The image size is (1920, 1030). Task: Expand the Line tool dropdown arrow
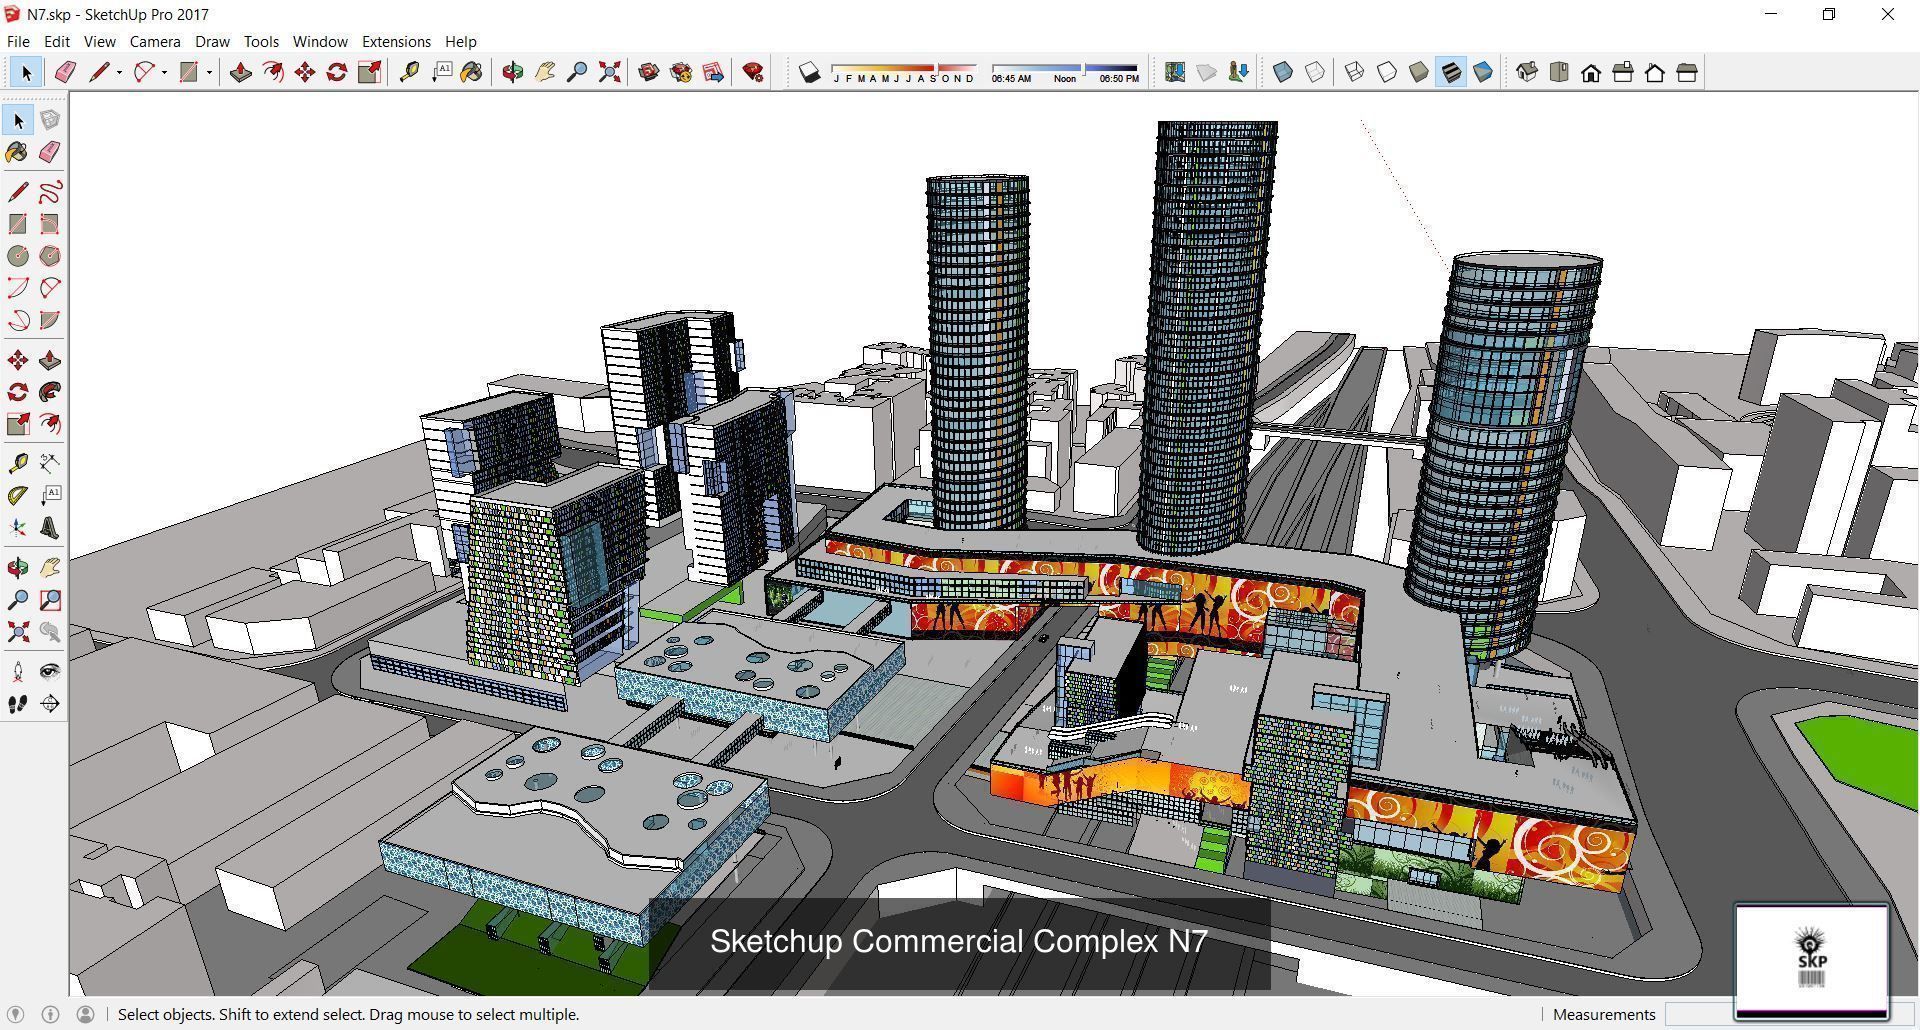point(119,72)
